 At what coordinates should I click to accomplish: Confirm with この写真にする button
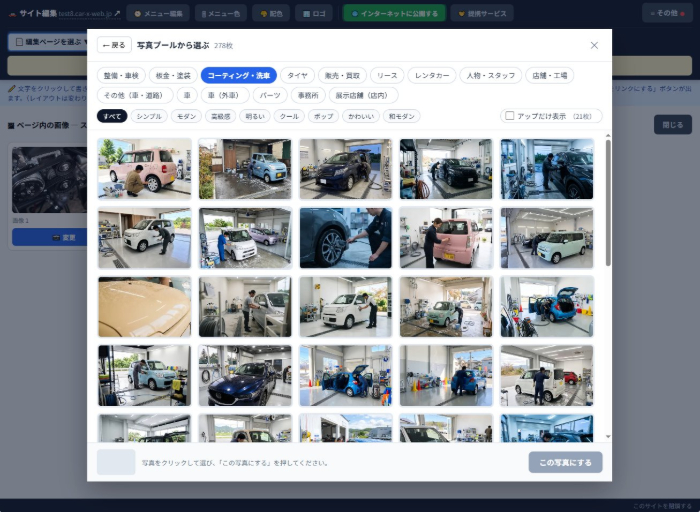pyautogui.click(x=565, y=462)
